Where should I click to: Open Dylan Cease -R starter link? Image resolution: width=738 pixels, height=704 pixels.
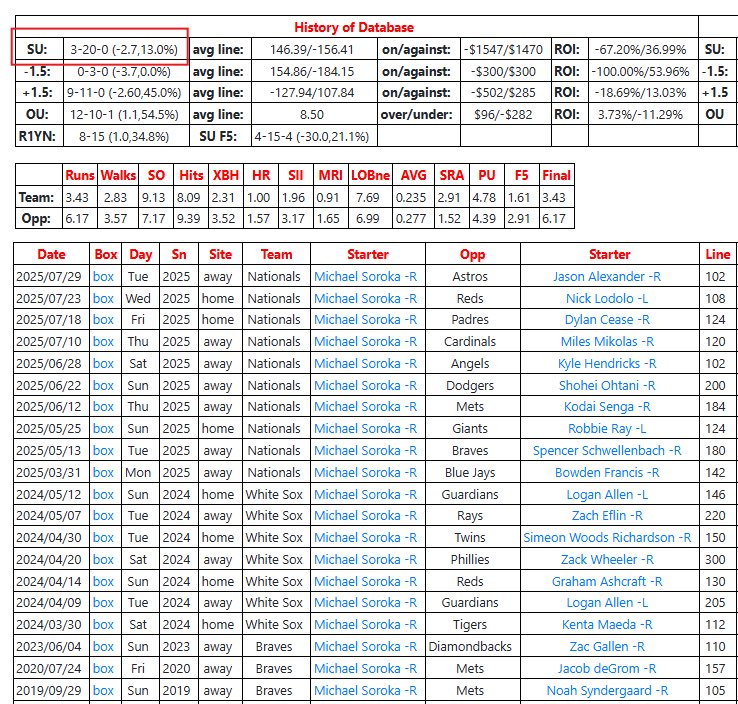(607, 320)
